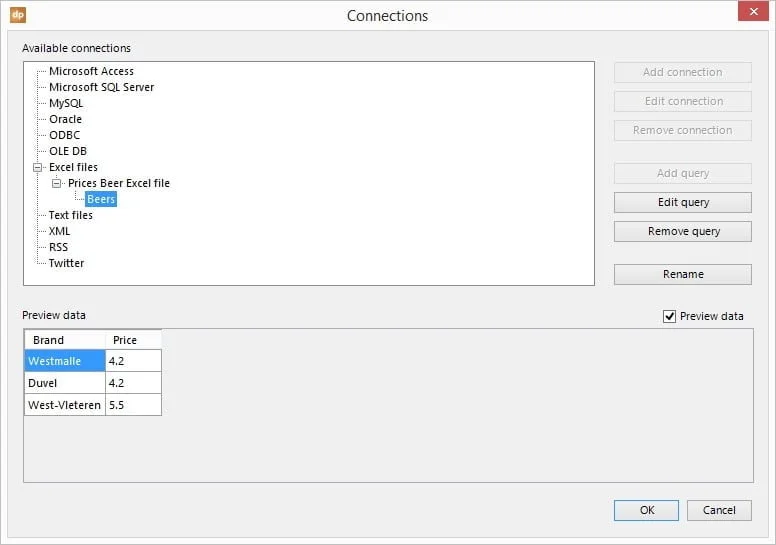Screen dimensions: 776x545
Task: Select the 5.5 price cell
Action: point(134,405)
